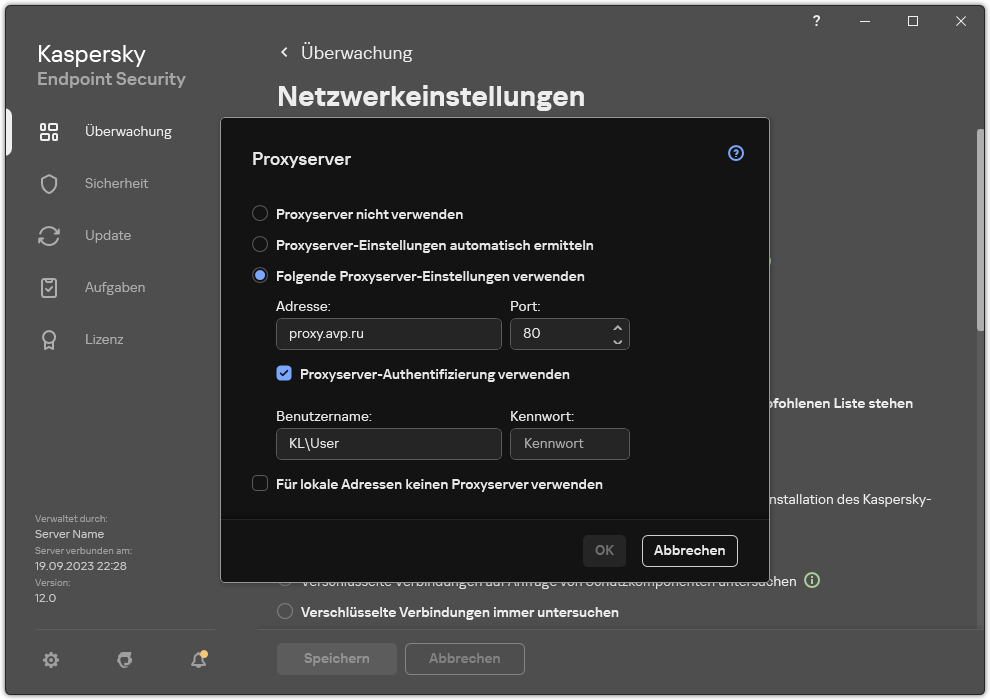Decrement the Port value with the down arrow
Screen dimensions: 990x700
click(618, 340)
